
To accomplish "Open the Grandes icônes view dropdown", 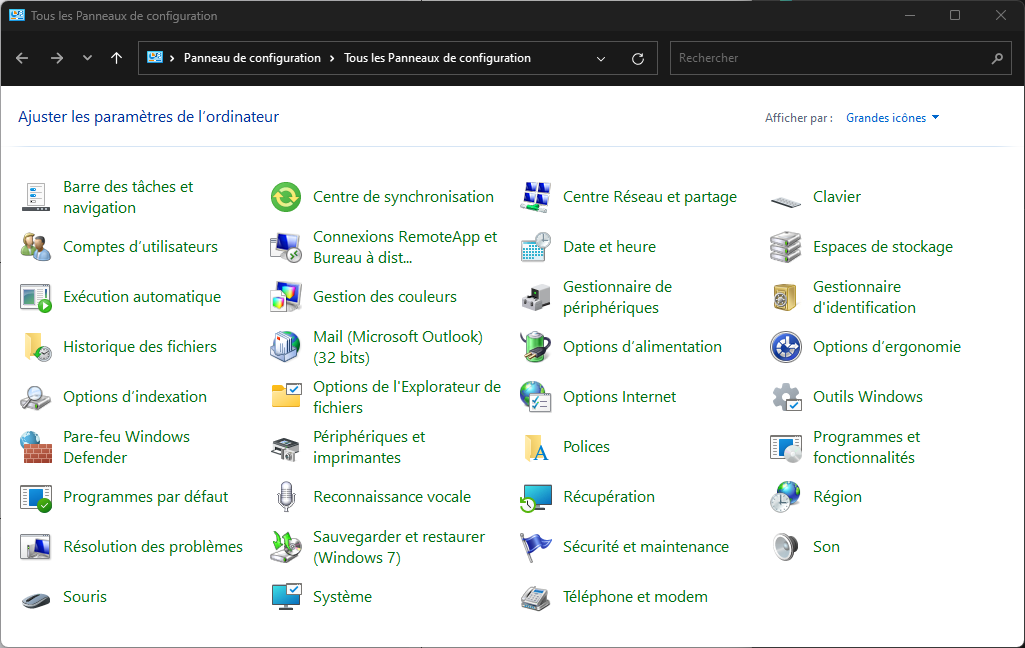I will coord(892,118).
